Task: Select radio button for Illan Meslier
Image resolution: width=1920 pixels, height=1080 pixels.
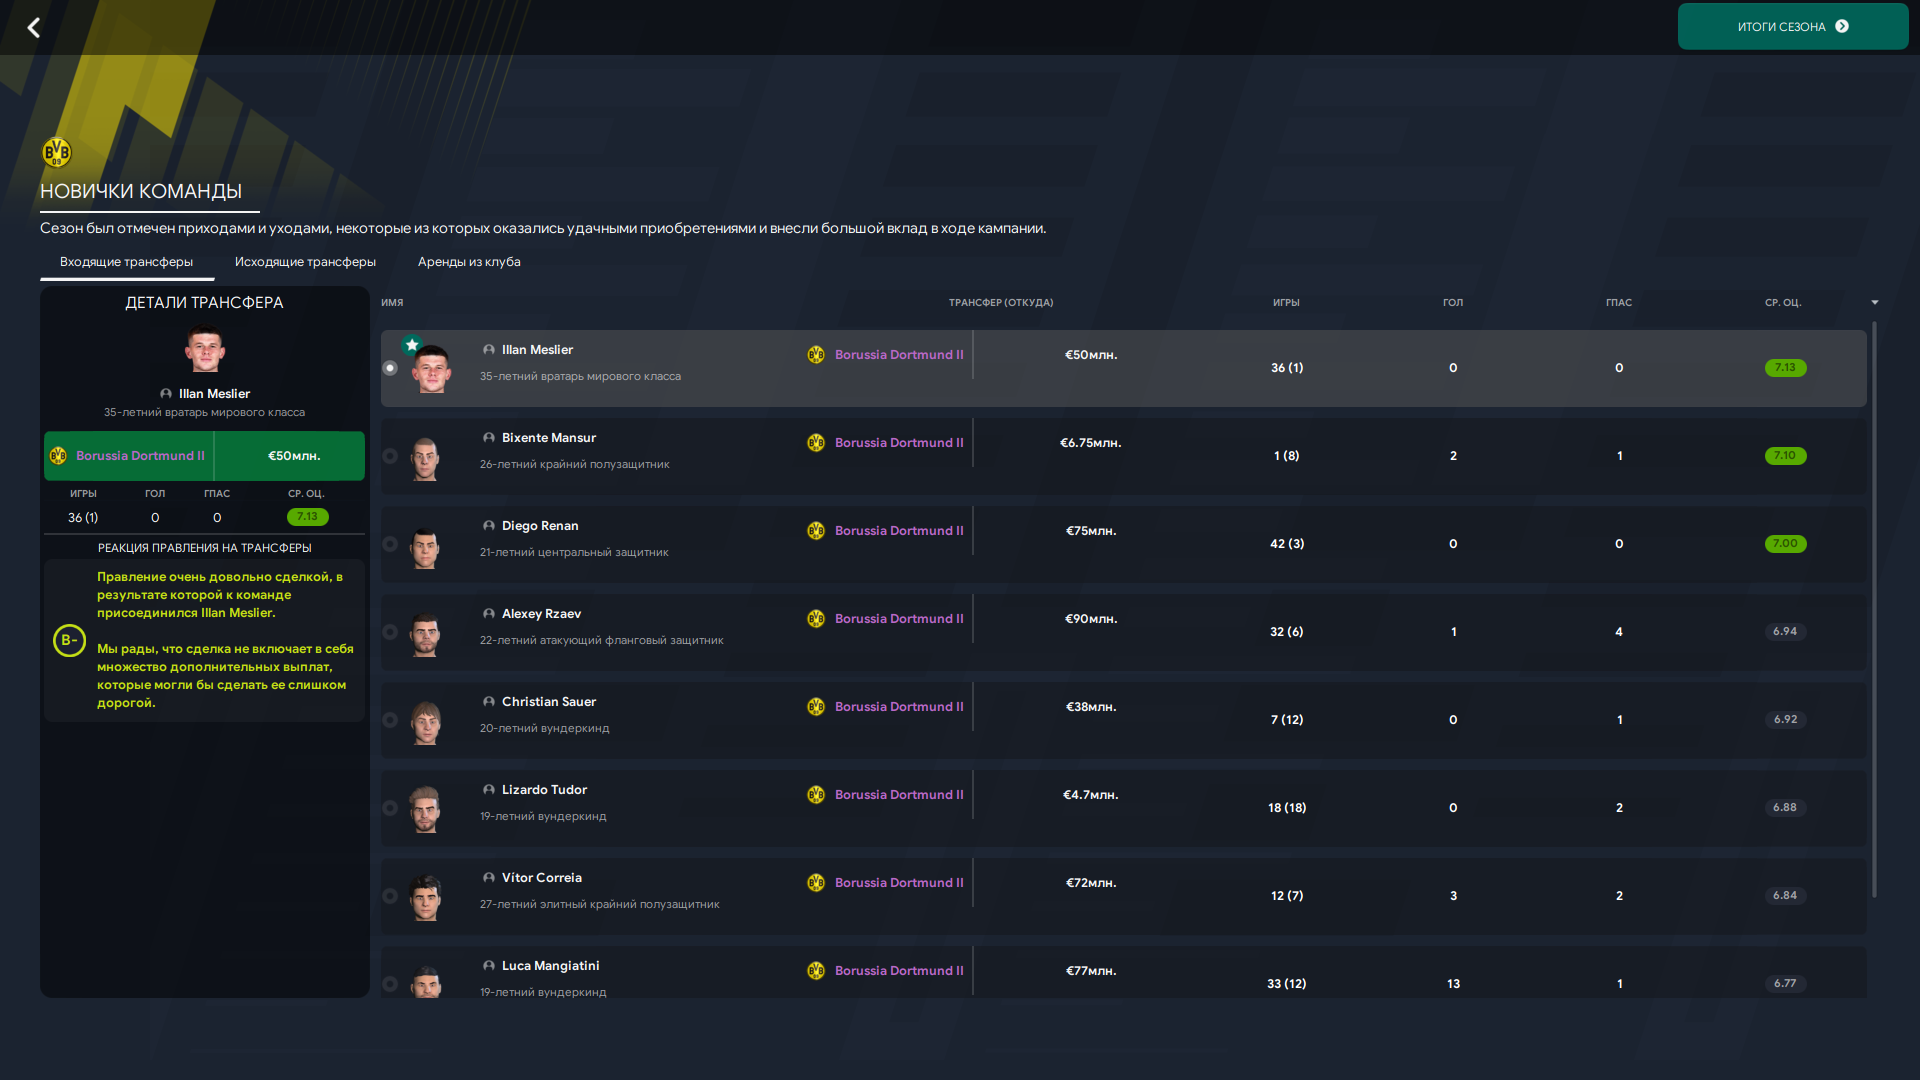Action: [390, 368]
